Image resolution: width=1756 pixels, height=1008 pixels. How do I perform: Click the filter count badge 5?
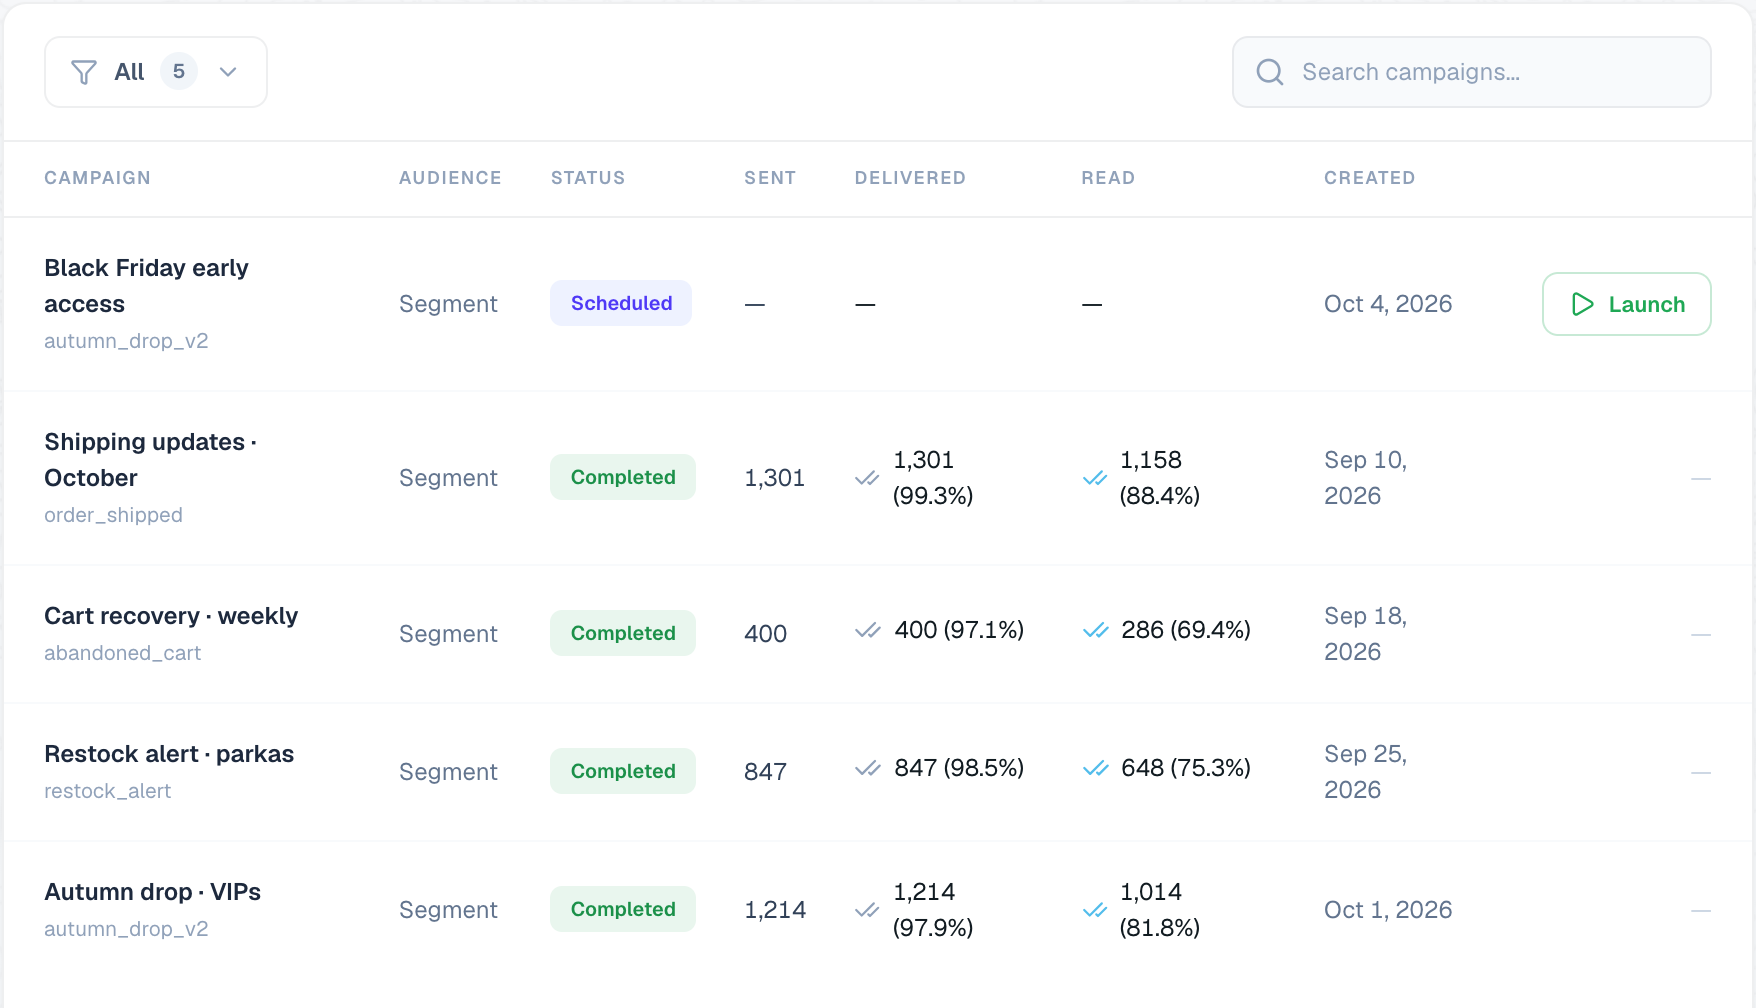179,71
